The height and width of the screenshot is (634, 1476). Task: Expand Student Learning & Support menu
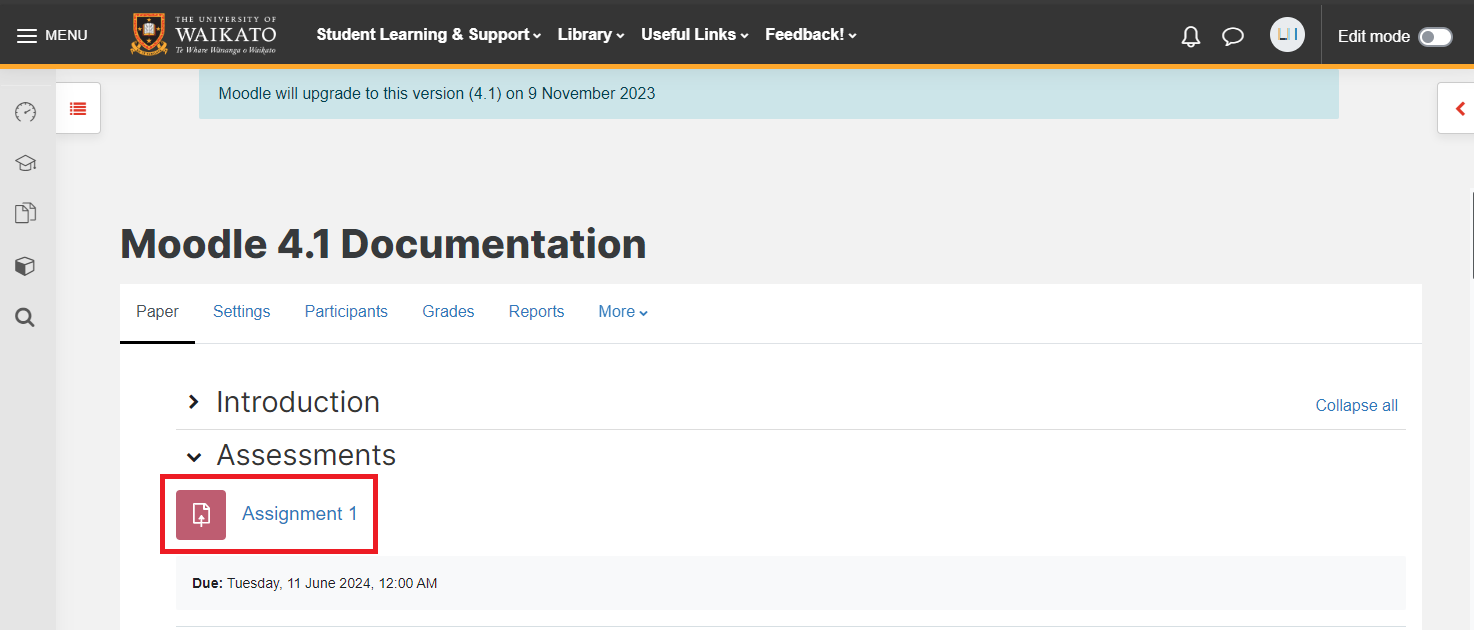pos(428,35)
